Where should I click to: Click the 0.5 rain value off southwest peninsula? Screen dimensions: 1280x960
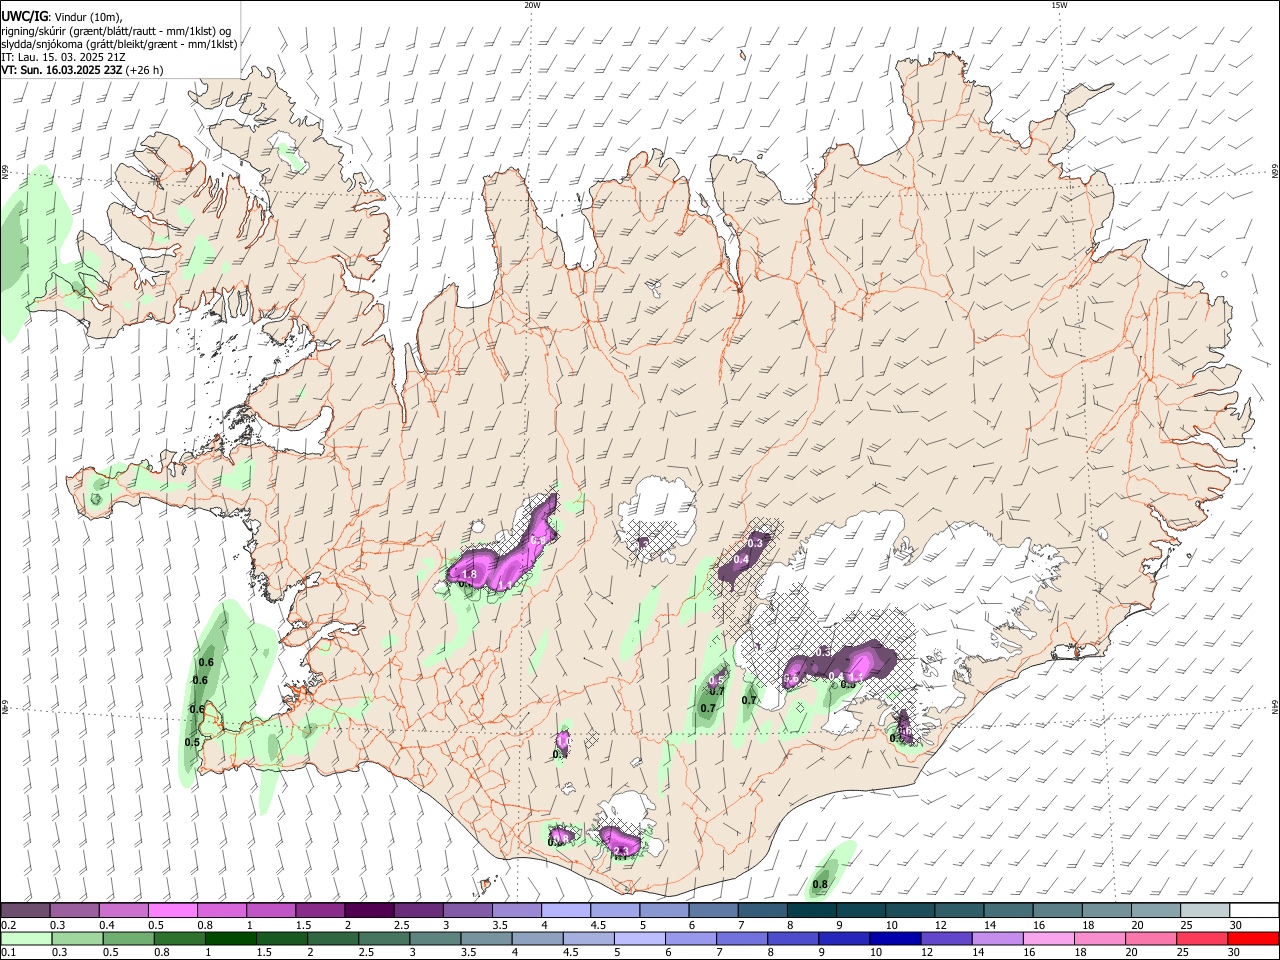click(192, 742)
